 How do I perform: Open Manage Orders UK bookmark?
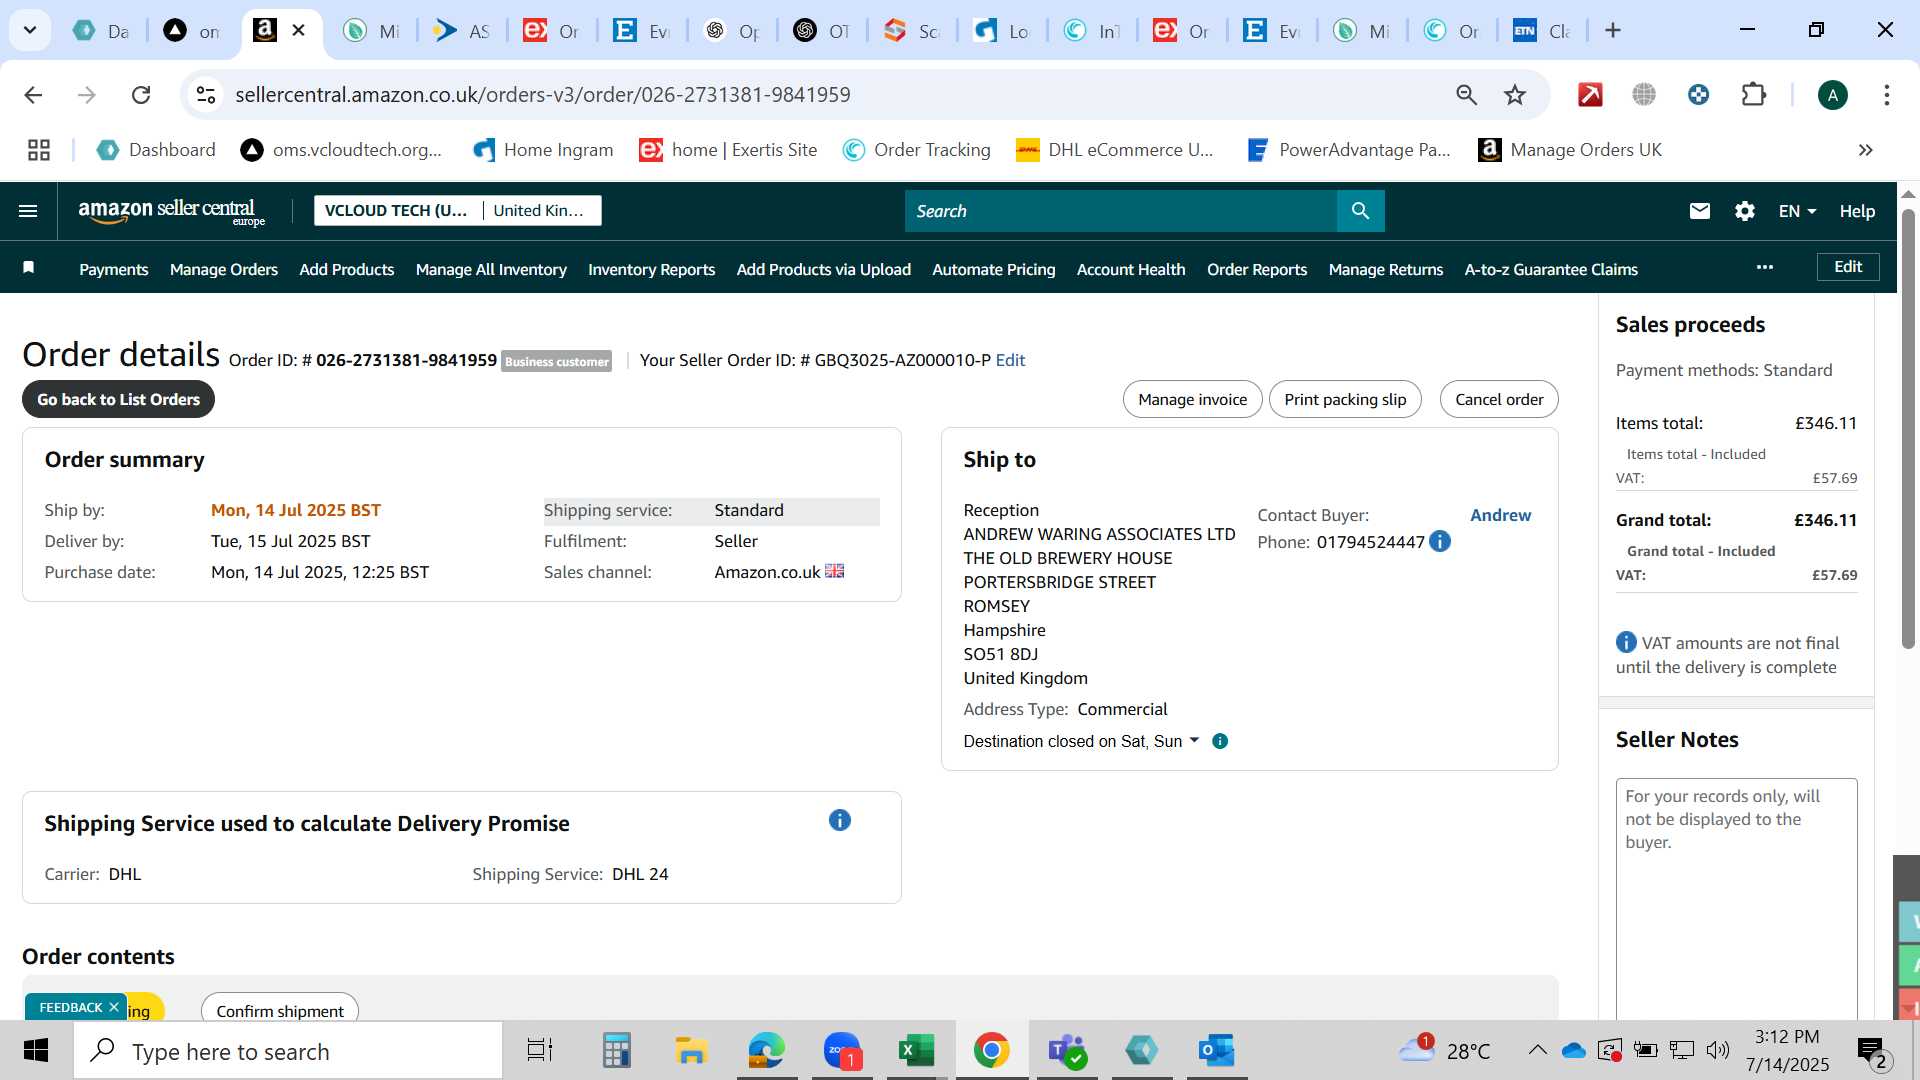(1569, 150)
